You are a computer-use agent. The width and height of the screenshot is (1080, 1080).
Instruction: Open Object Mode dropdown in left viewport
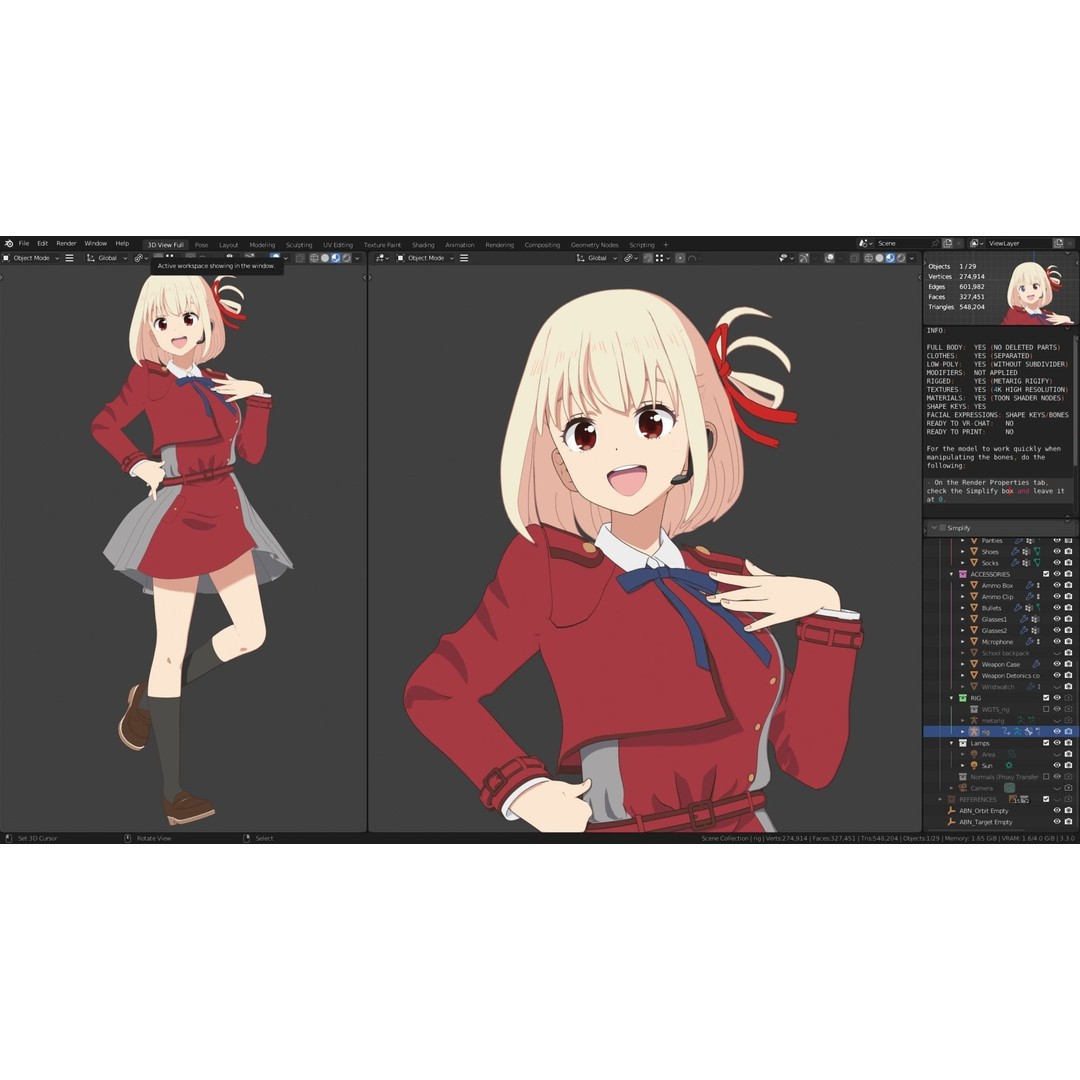tap(31, 258)
